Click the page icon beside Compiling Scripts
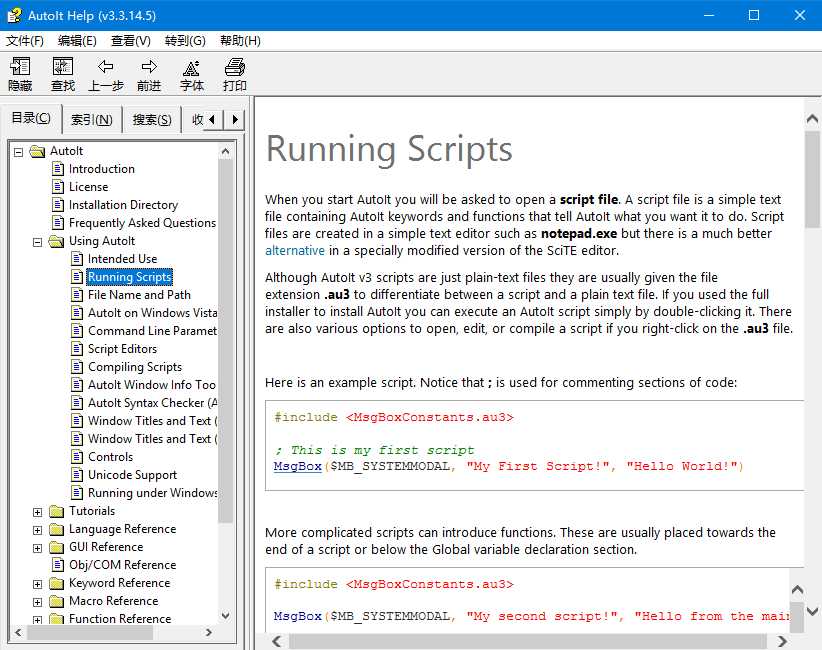 [x=77, y=366]
